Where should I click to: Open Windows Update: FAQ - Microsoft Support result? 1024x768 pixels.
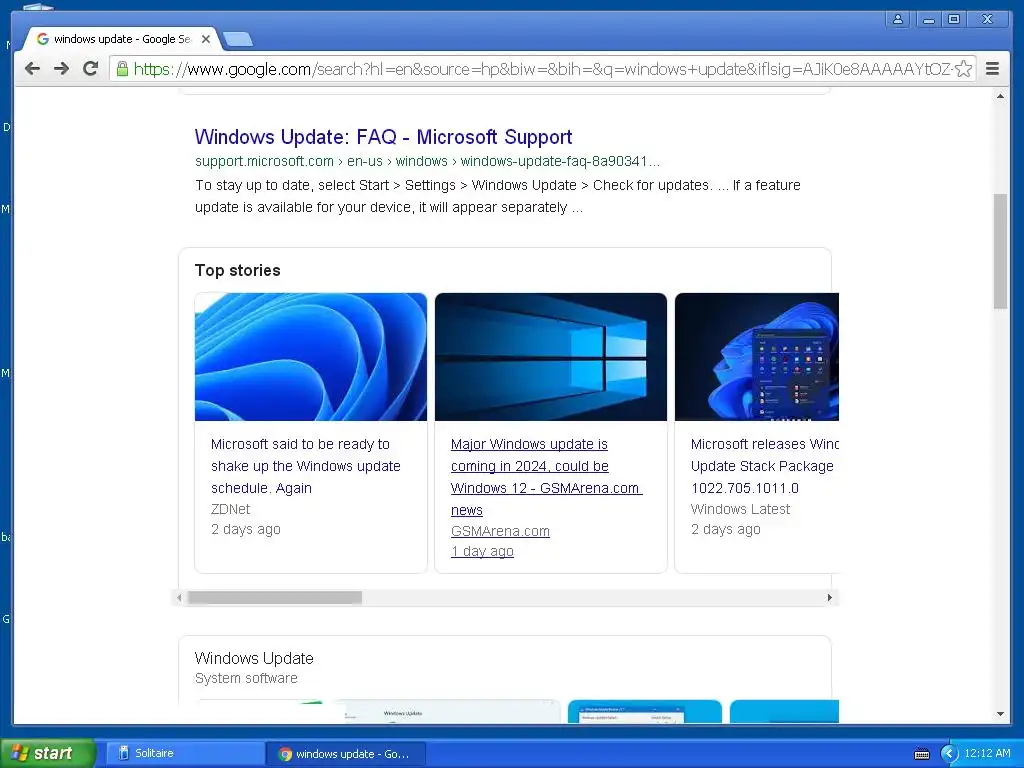[x=383, y=137]
